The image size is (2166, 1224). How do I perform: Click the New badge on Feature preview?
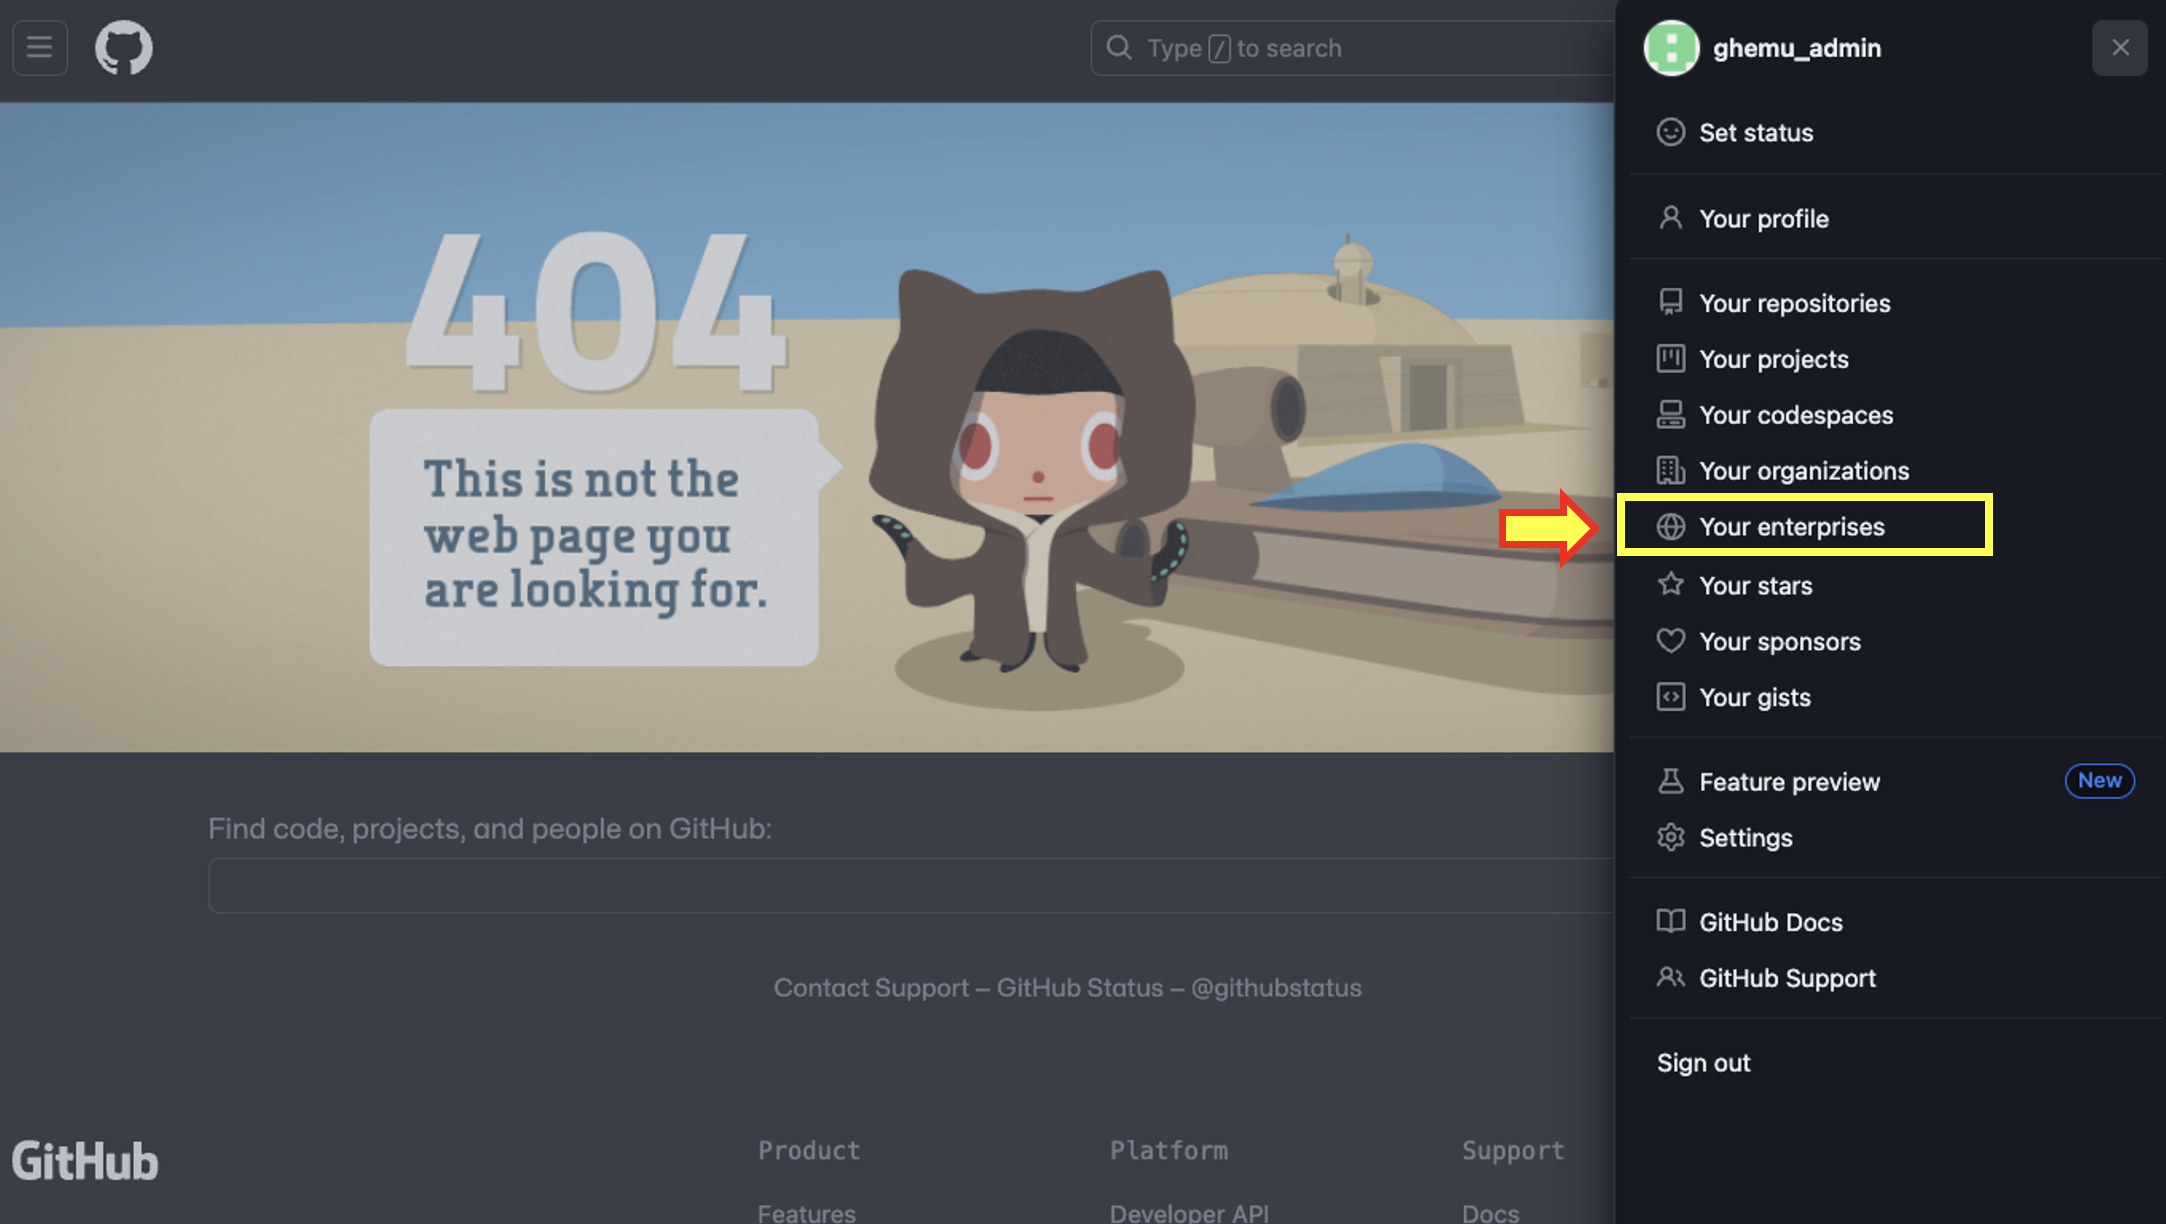[2099, 780]
